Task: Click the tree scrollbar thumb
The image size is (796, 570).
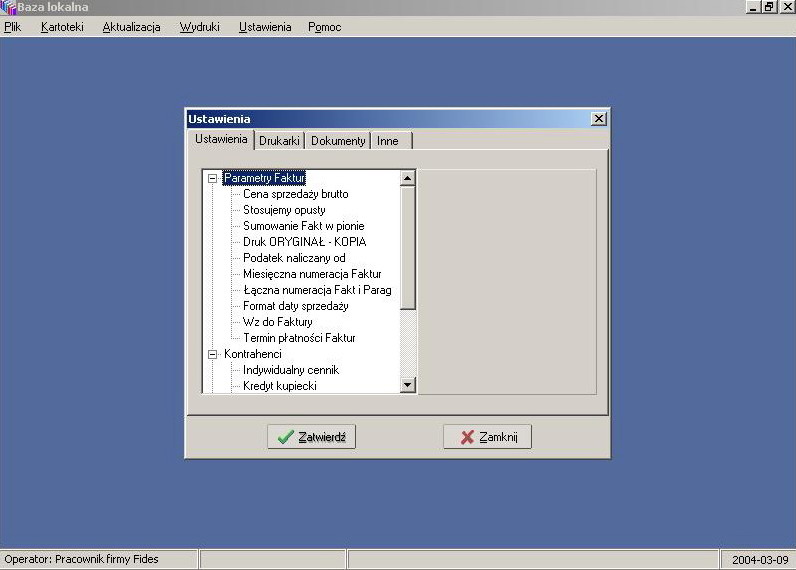Action: pos(408,248)
